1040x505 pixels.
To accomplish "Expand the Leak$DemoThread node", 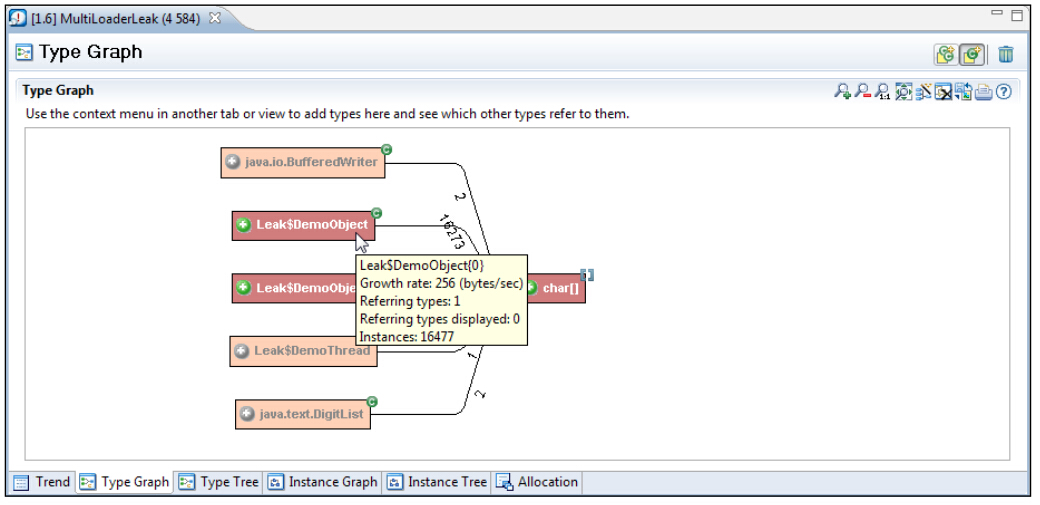I will 241,351.
